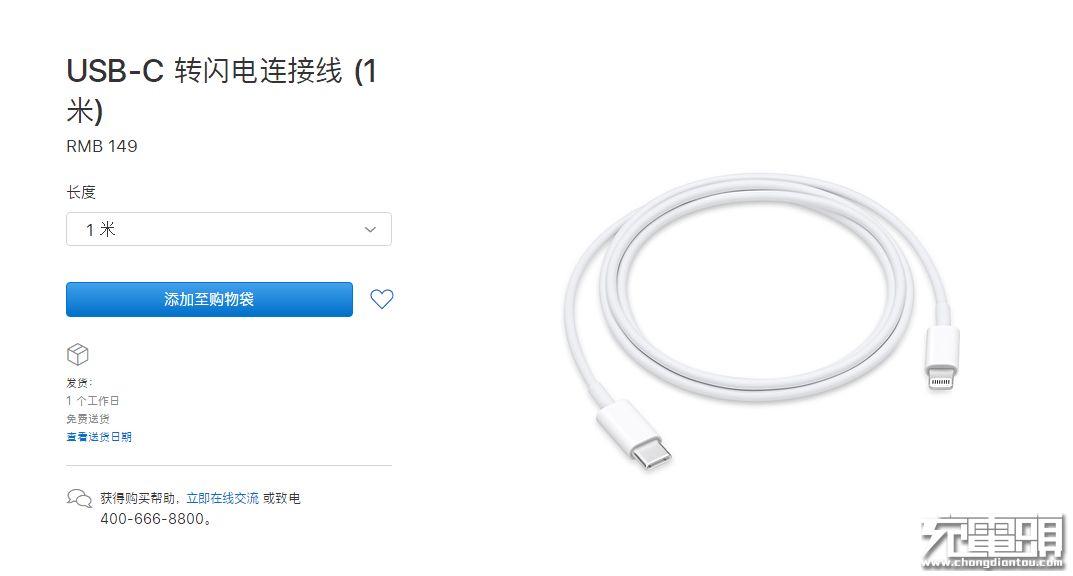Click the chevron arrow in length selector
The width and height of the screenshot is (1073, 576).
[370, 229]
